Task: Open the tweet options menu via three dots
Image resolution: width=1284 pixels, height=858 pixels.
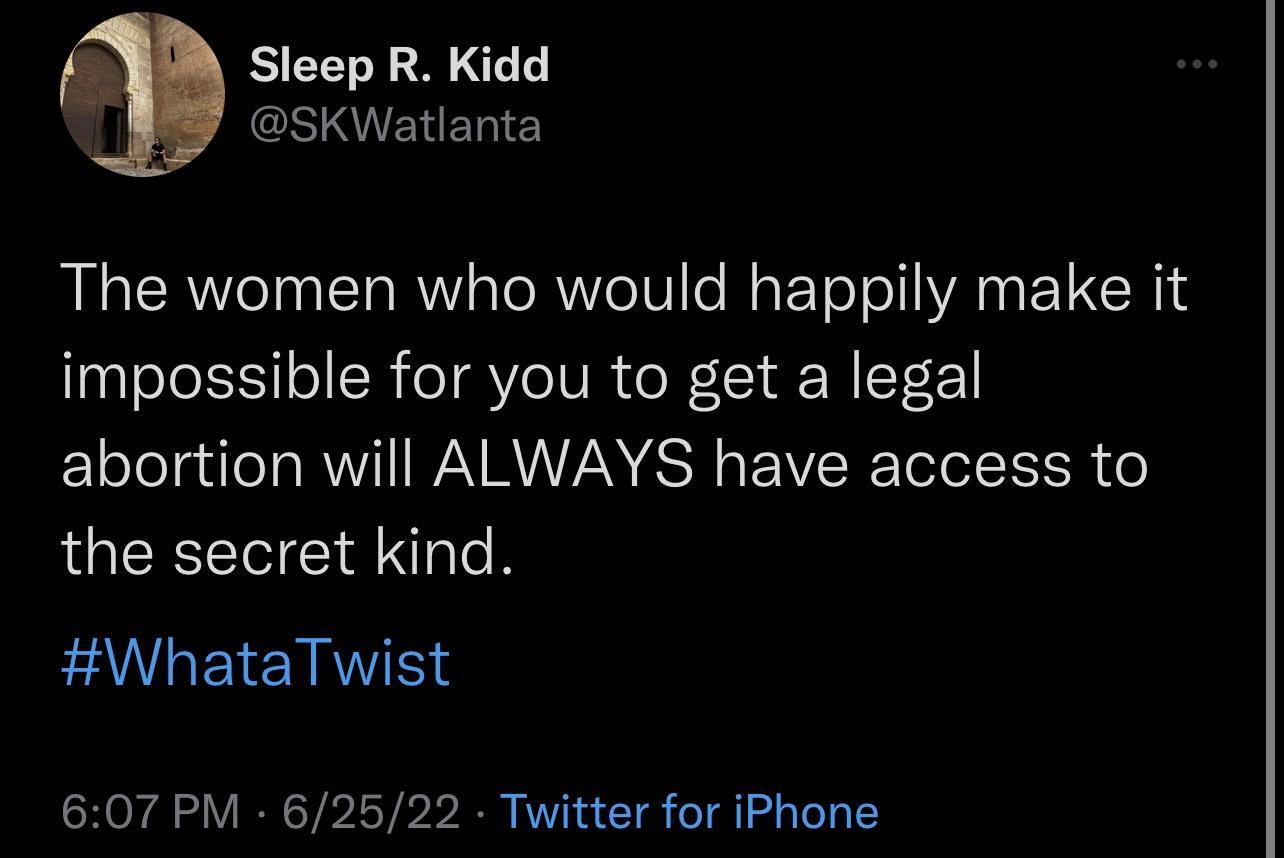Action: (x=1197, y=63)
